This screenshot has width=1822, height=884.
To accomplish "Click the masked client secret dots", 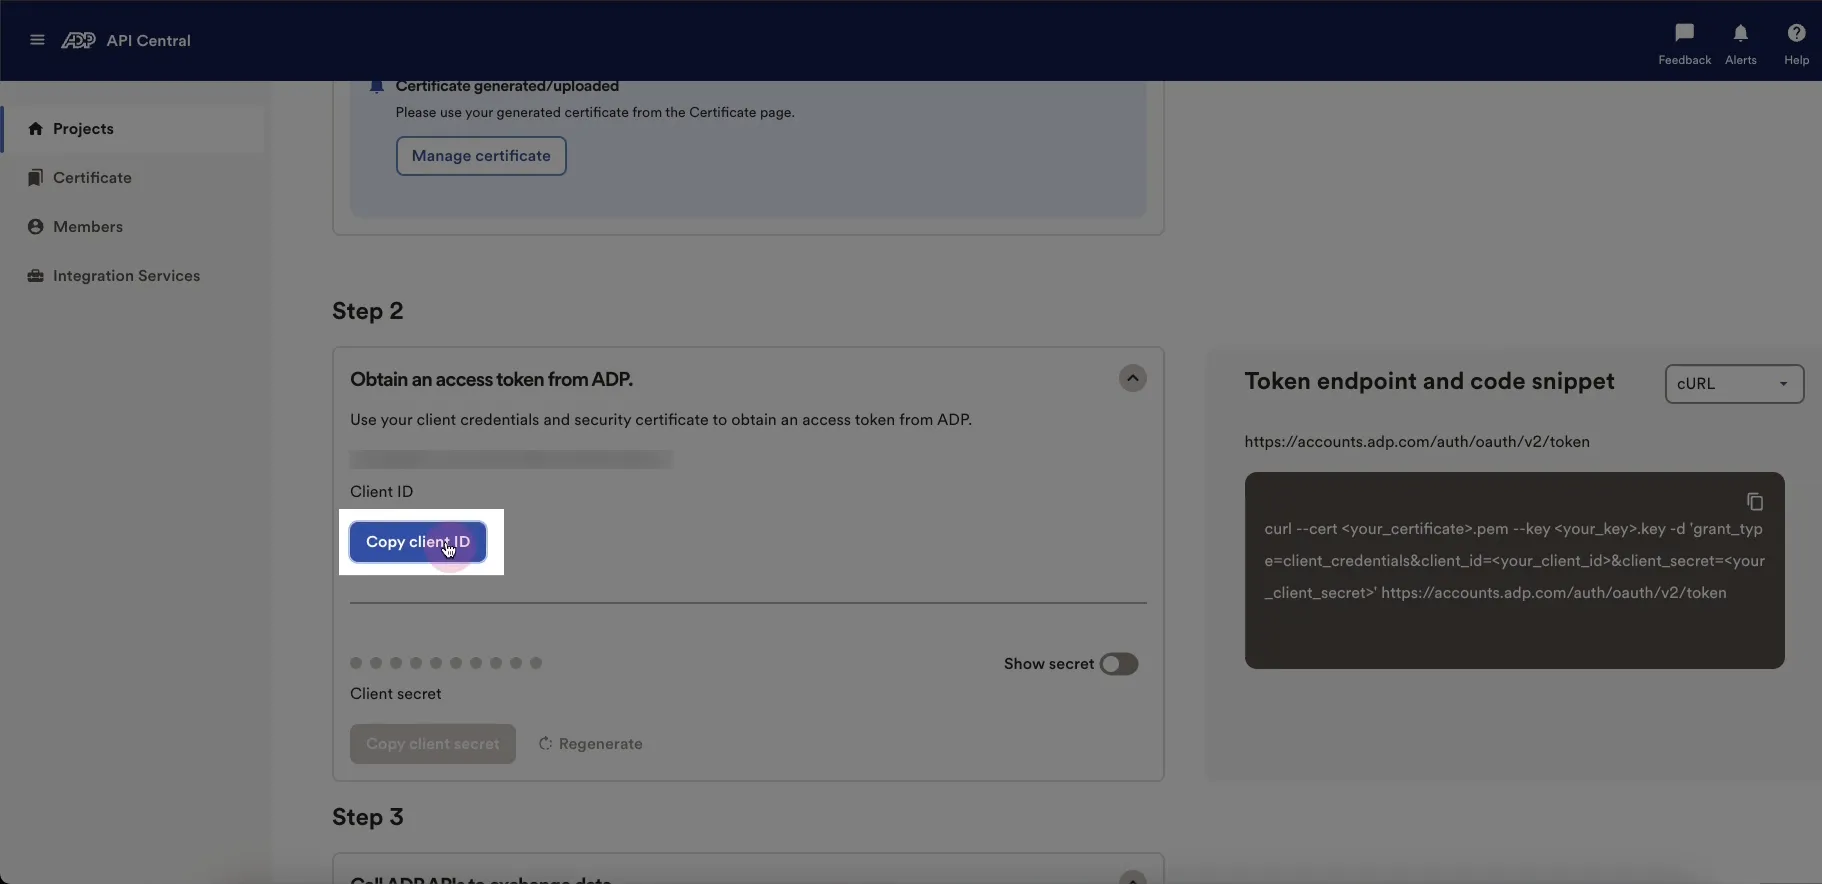I will pyautogui.click(x=446, y=663).
